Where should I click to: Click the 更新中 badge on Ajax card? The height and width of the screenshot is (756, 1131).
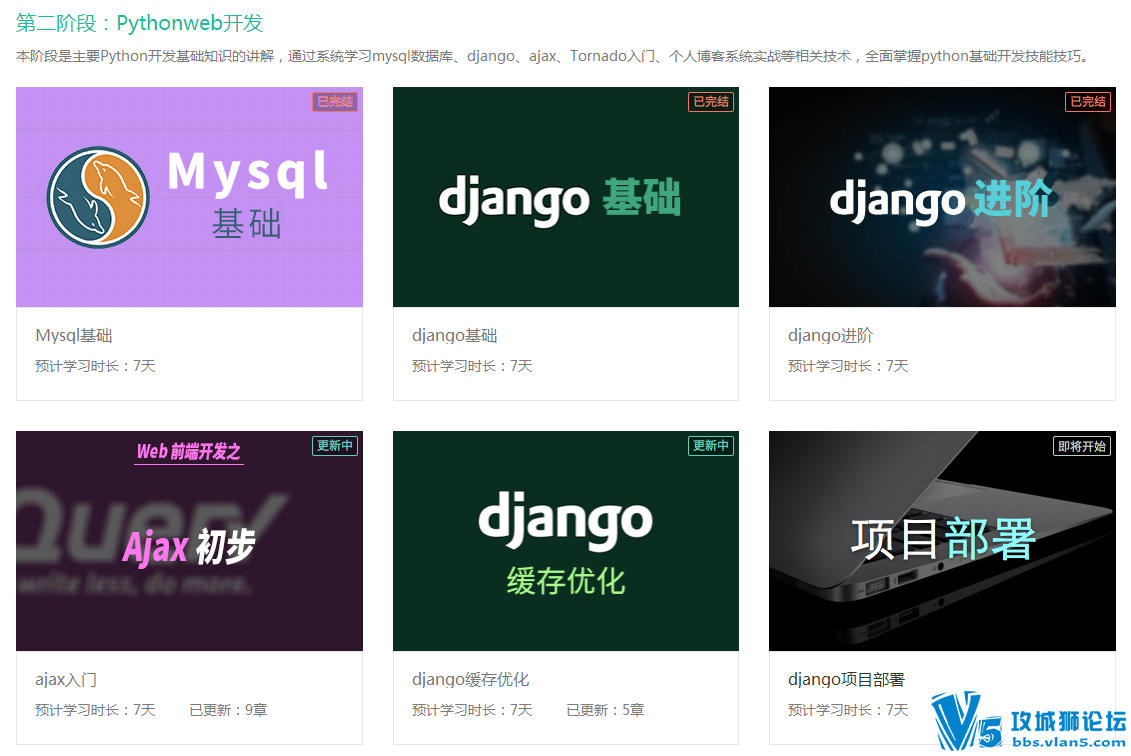335,446
